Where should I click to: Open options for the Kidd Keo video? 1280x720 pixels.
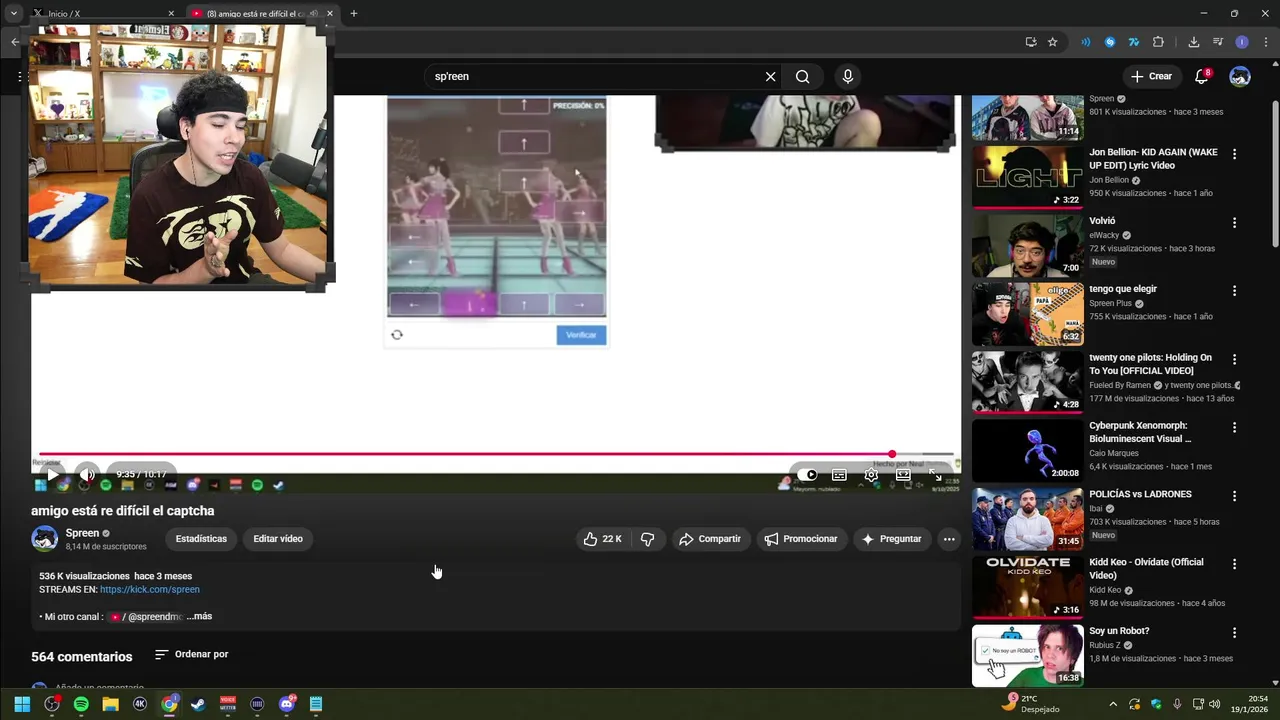[x=1234, y=563]
